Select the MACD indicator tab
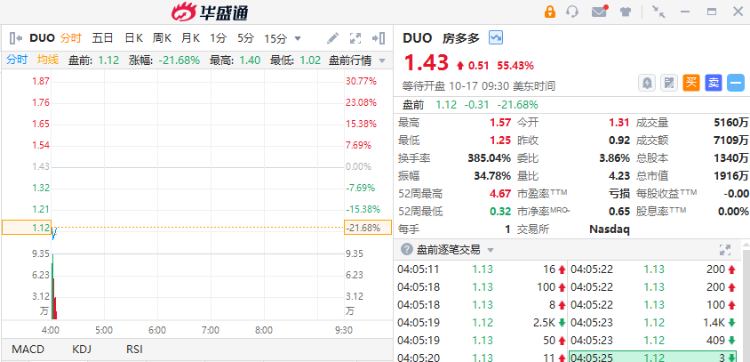The height and width of the screenshot is (362, 750). click(x=28, y=349)
